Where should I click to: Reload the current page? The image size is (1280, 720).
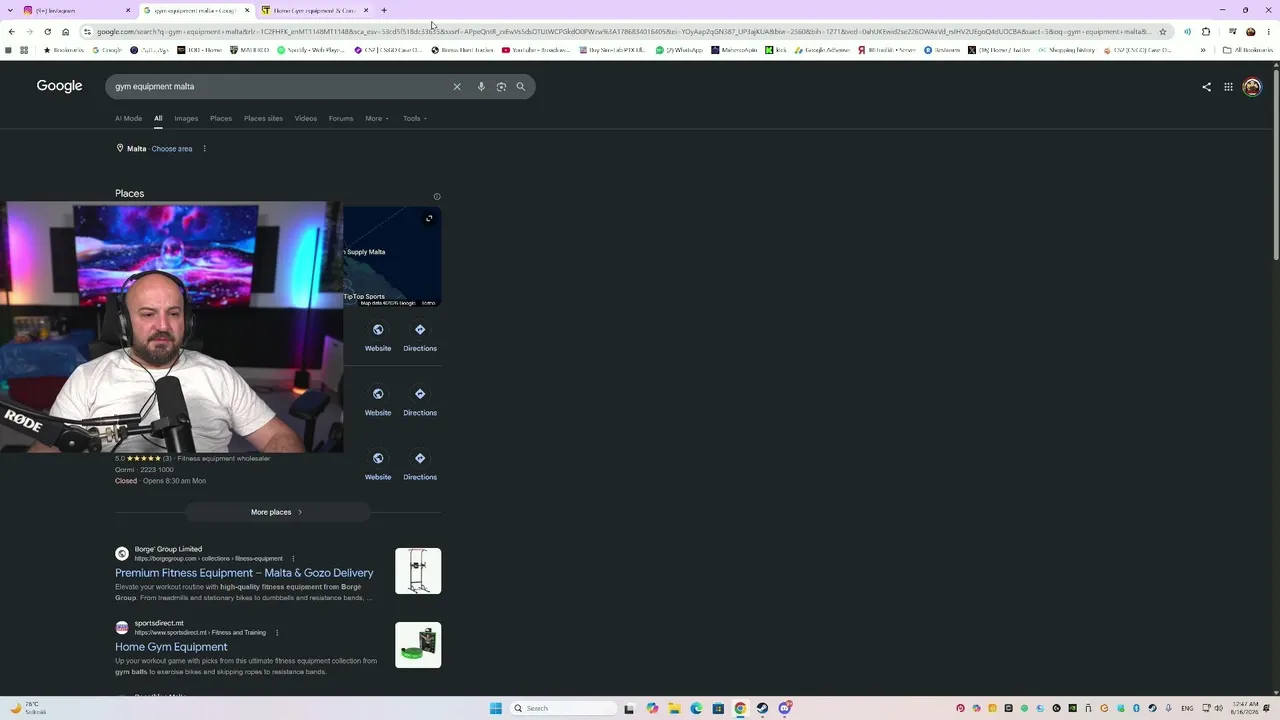[47, 32]
